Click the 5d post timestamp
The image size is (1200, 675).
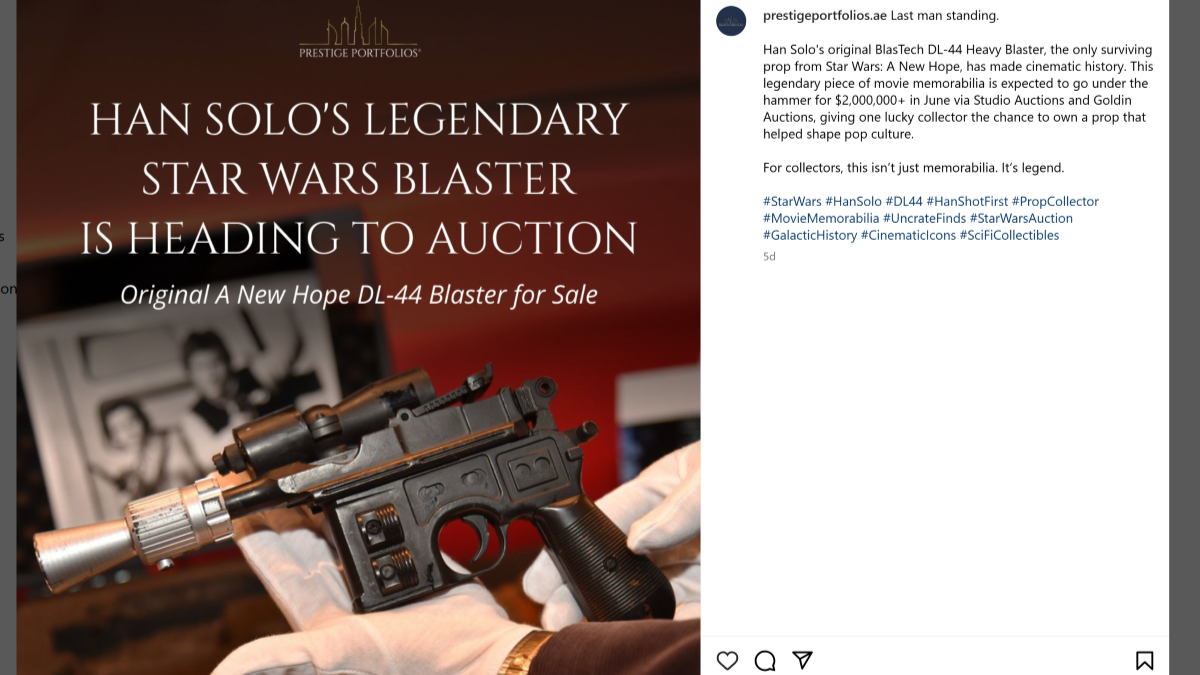click(769, 256)
